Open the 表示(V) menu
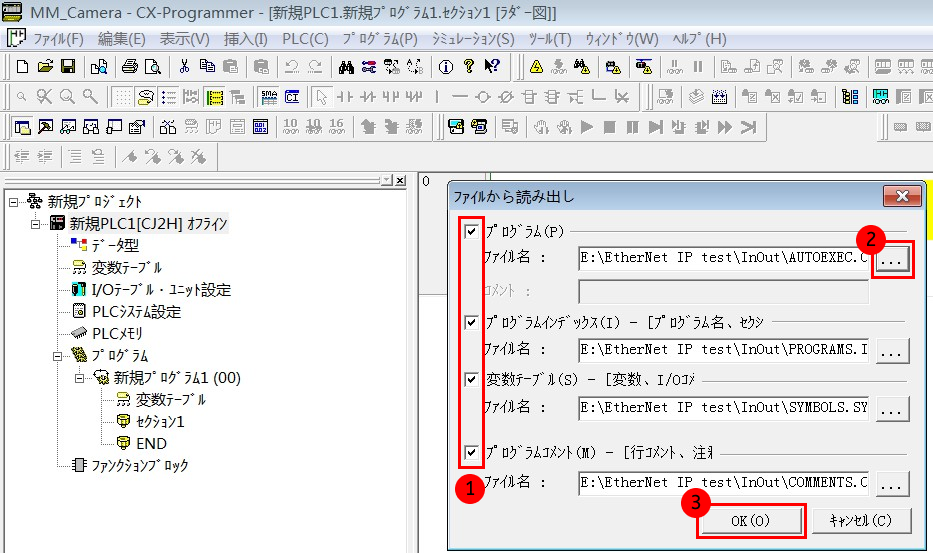Image resolution: width=933 pixels, height=553 pixels. 184,39
